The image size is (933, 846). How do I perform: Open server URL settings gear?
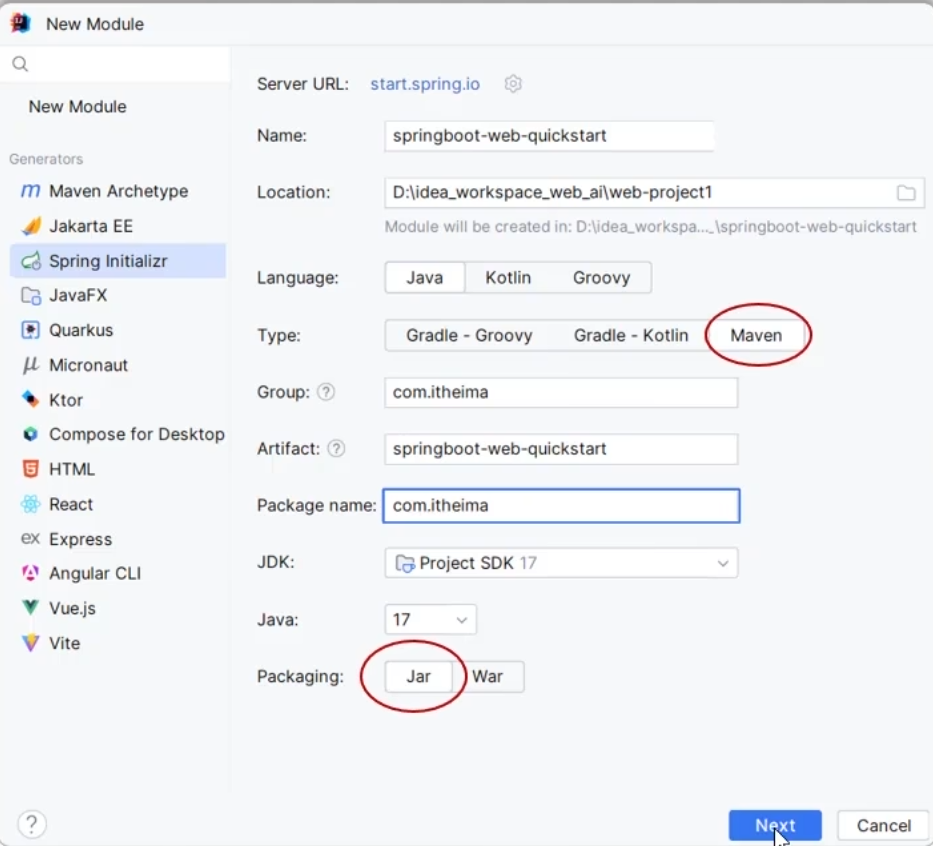[513, 84]
